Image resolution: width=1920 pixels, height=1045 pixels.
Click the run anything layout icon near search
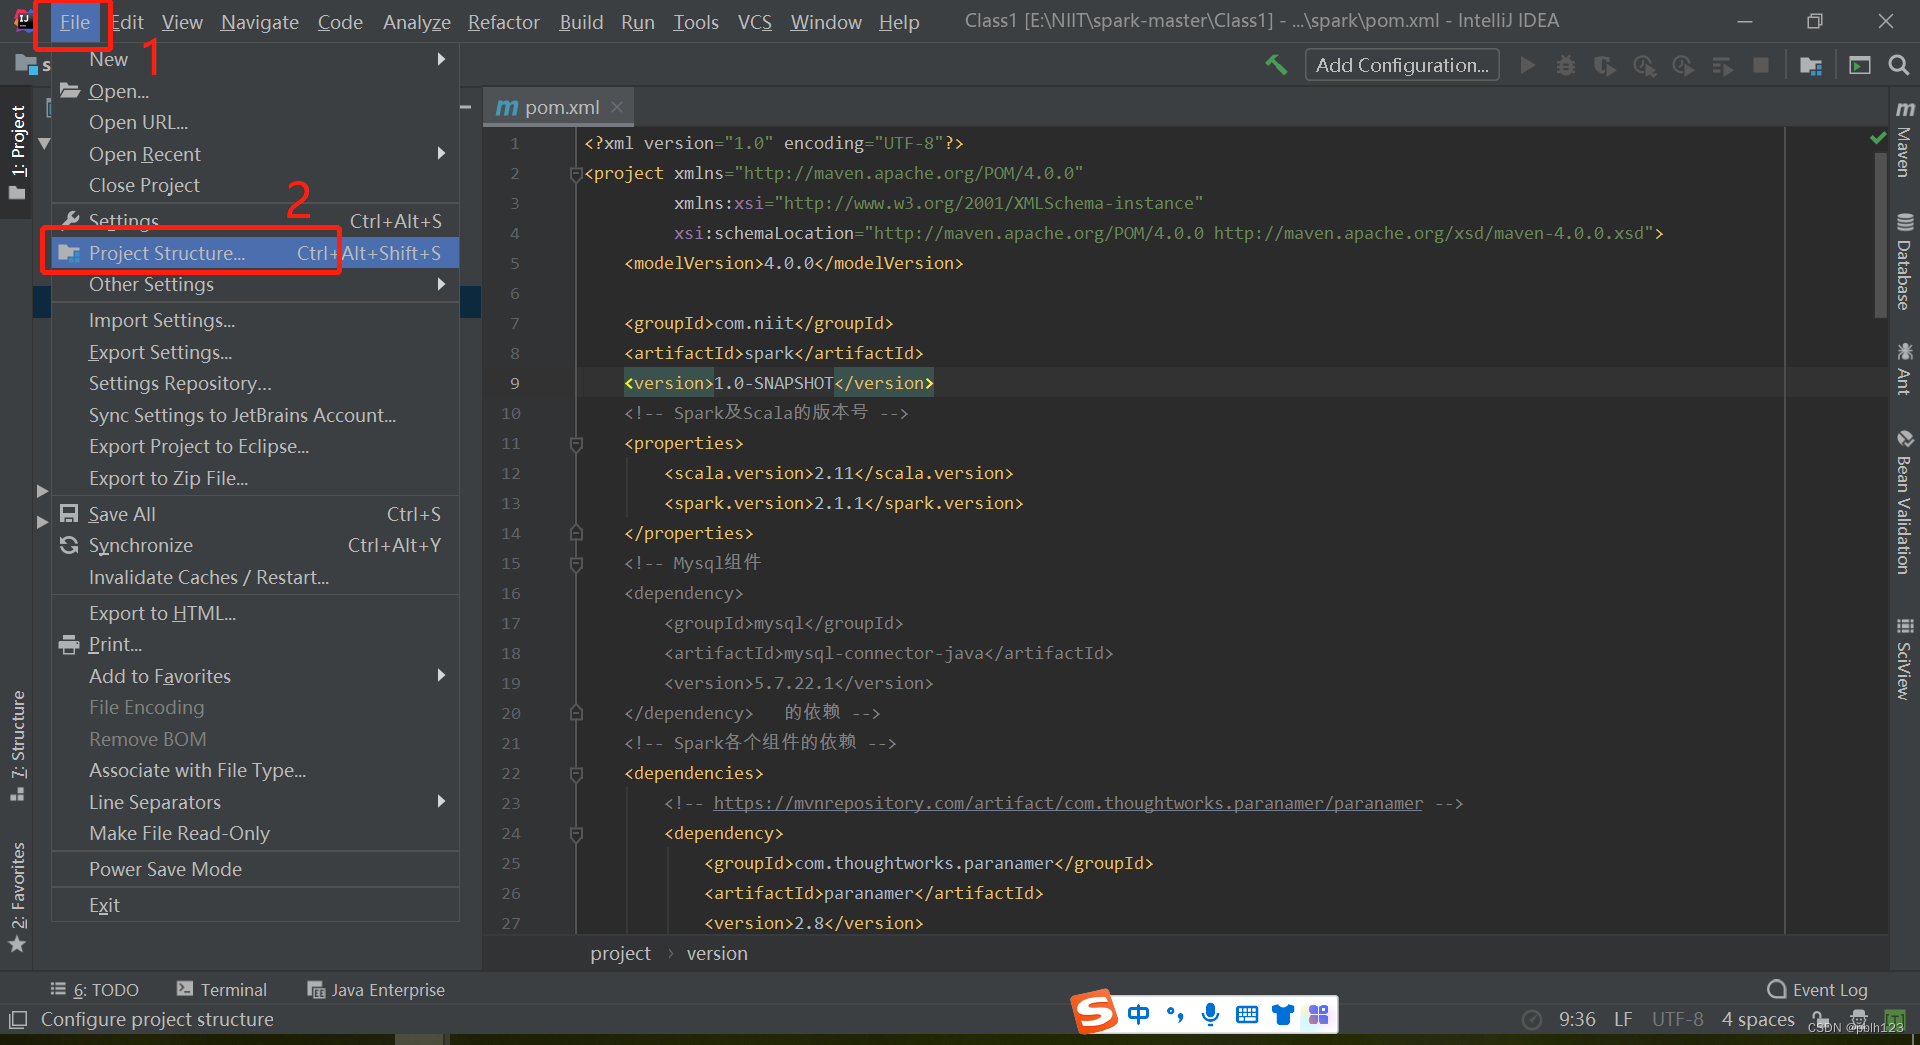point(1860,65)
